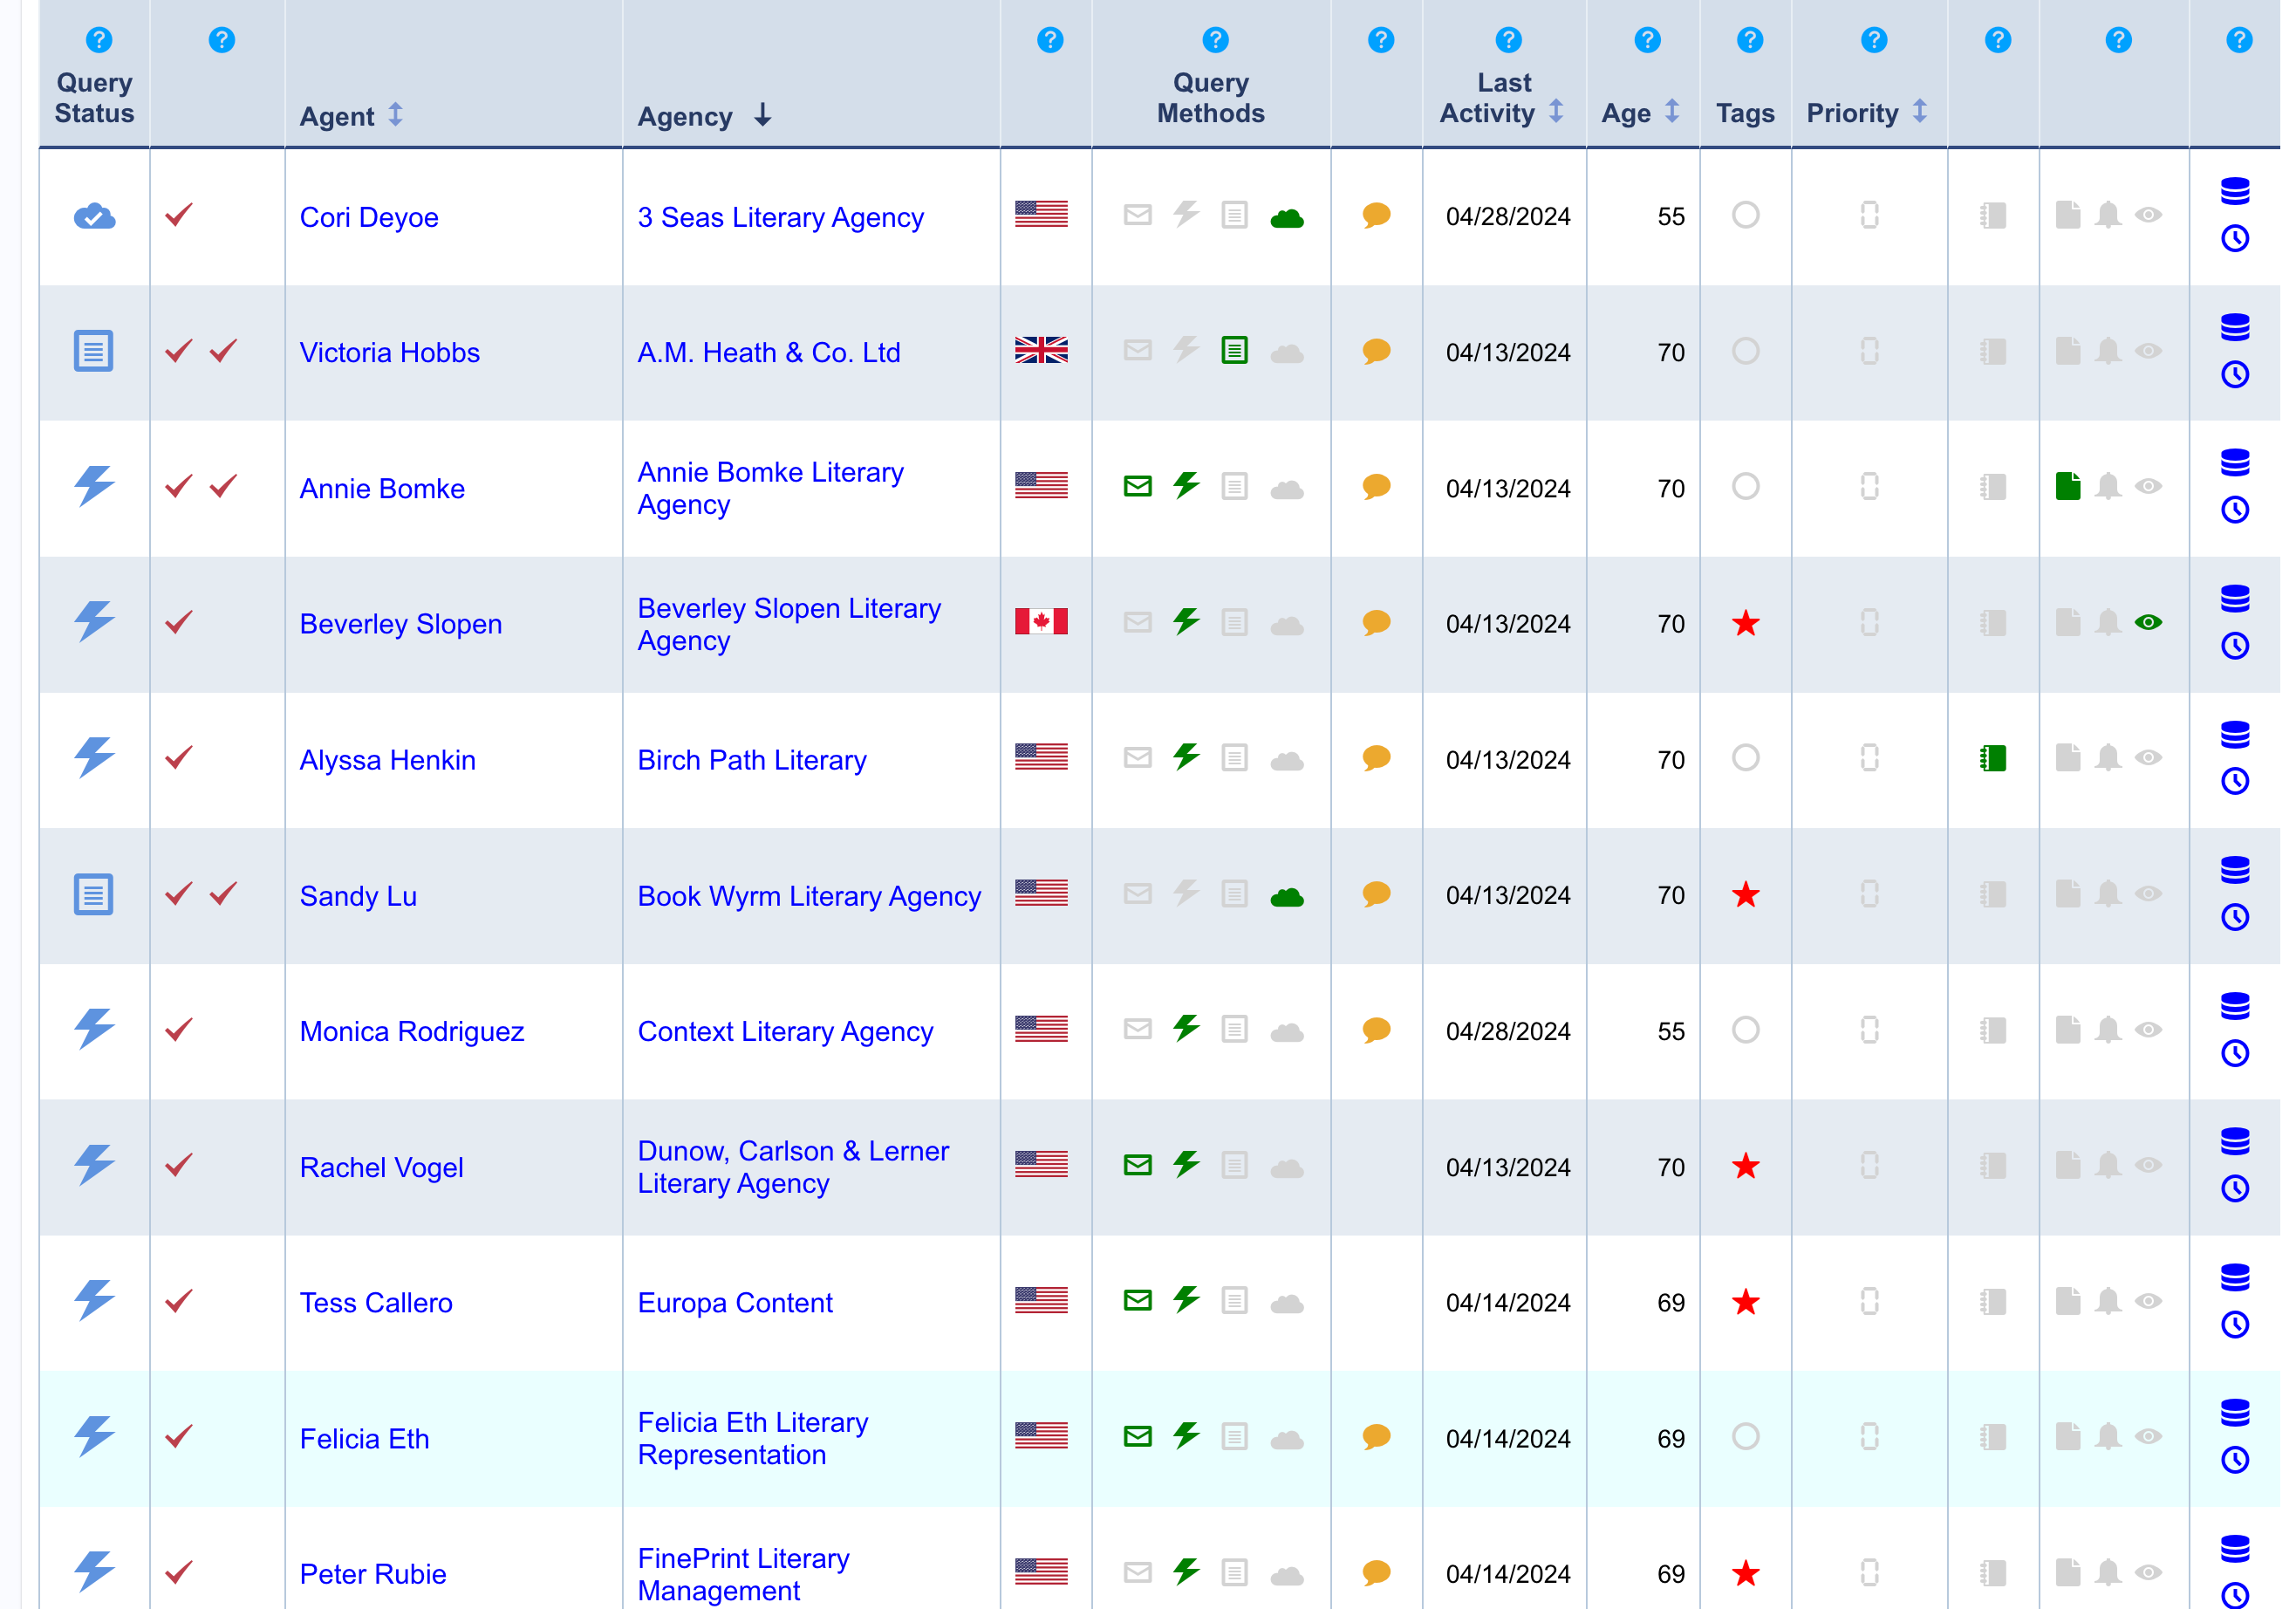Click the notebook icon for Victoria Hobbs

point(1993,351)
